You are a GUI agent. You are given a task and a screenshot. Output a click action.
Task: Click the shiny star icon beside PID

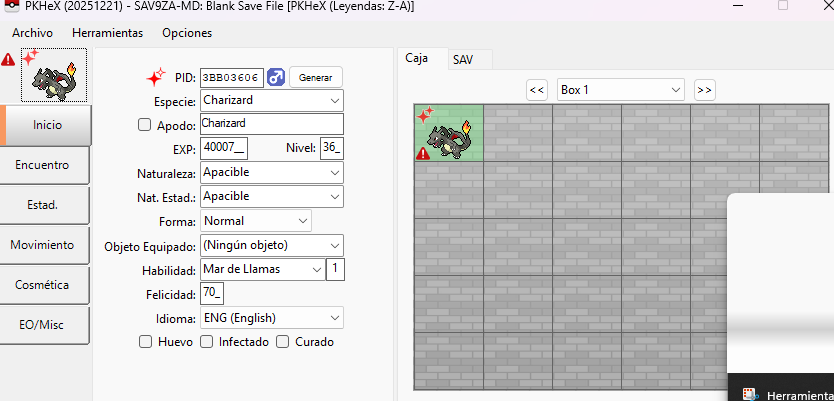155,77
